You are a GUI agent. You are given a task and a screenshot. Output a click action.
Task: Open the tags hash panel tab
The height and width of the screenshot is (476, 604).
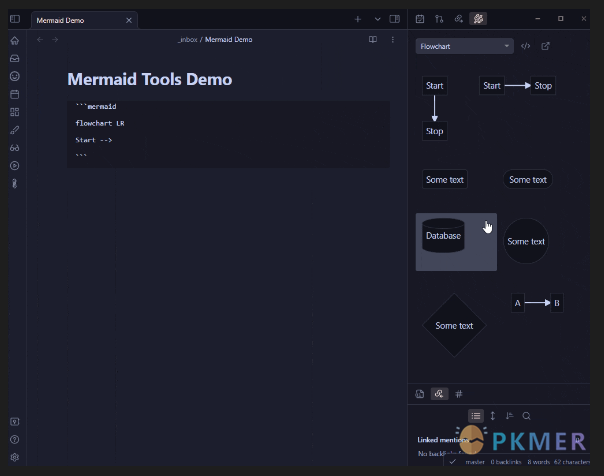tap(459, 394)
